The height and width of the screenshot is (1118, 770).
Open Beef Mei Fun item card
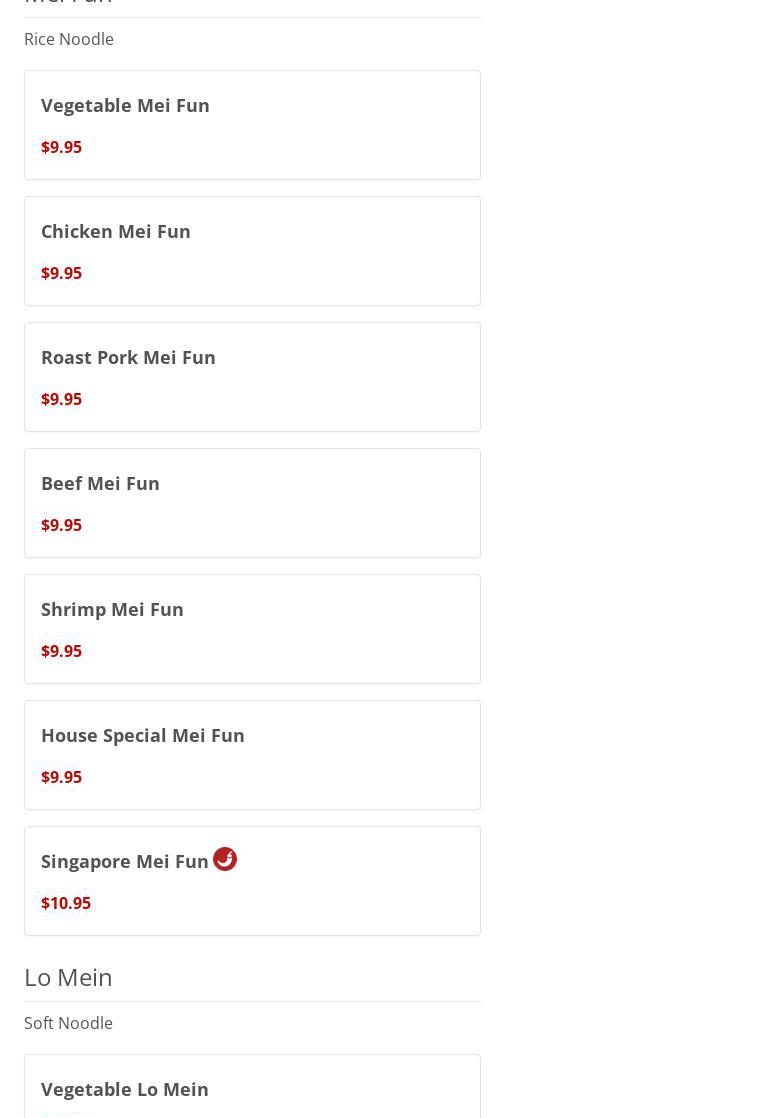[x=252, y=503]
